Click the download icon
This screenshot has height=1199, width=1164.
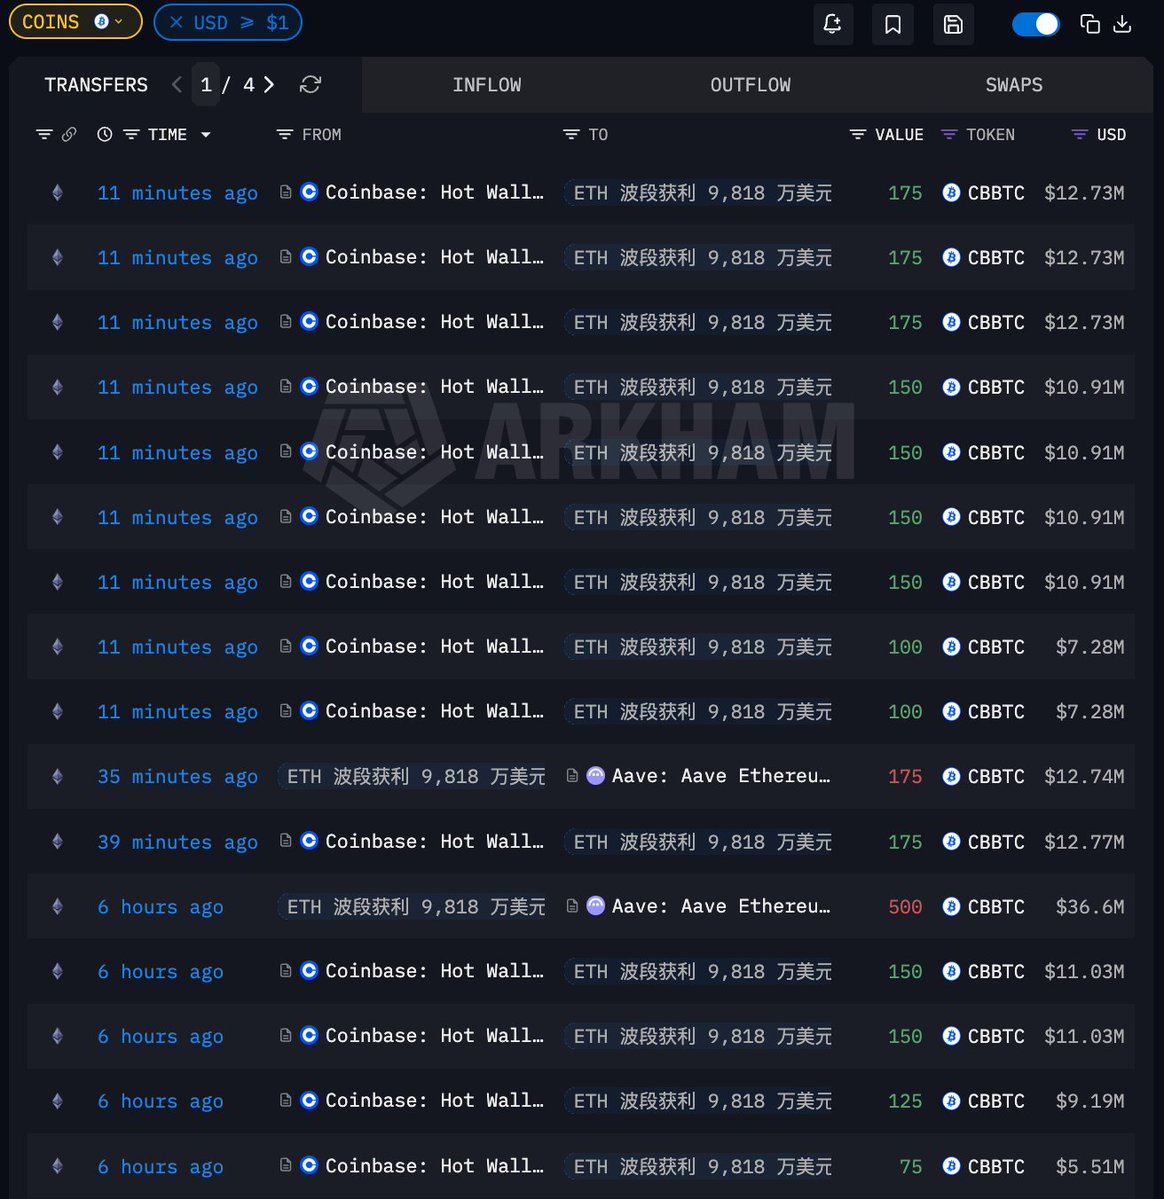pyautogui.click(x=1122, y=24)
